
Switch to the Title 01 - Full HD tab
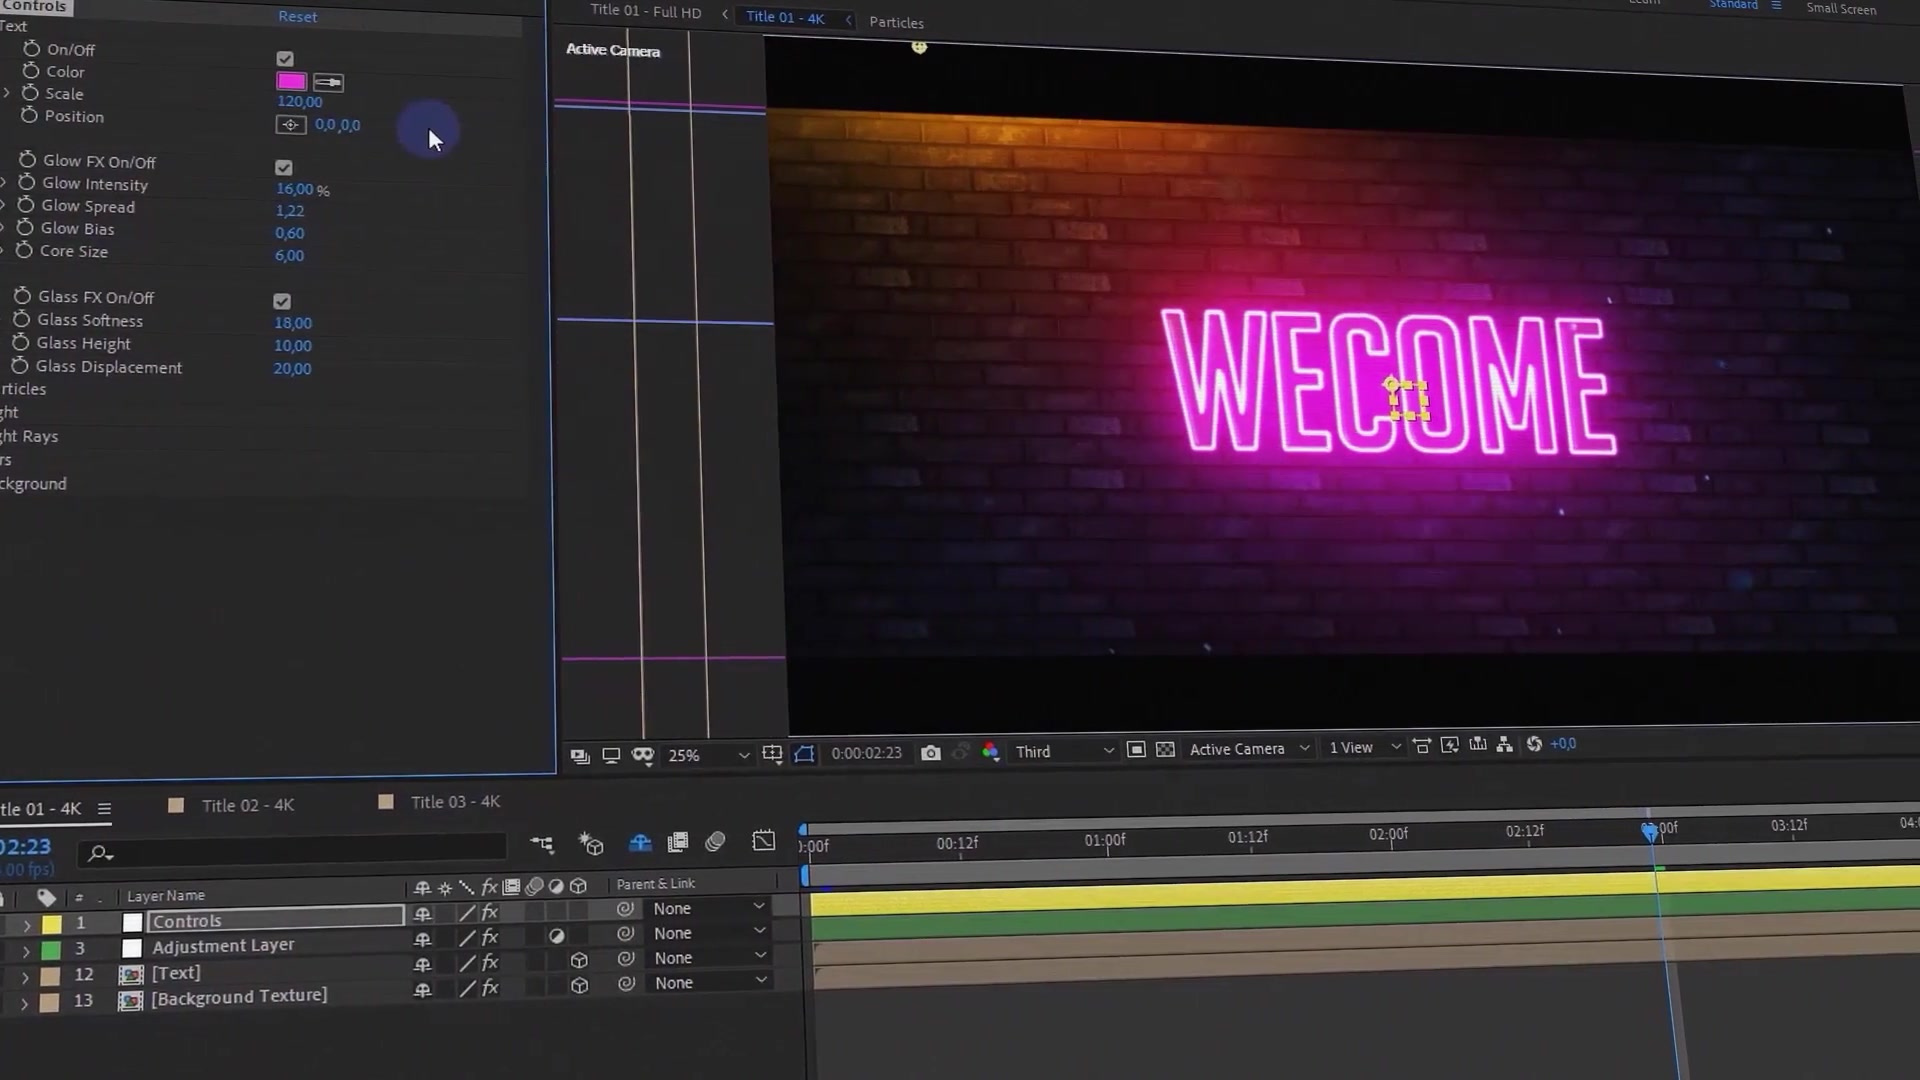pos(645,12)
